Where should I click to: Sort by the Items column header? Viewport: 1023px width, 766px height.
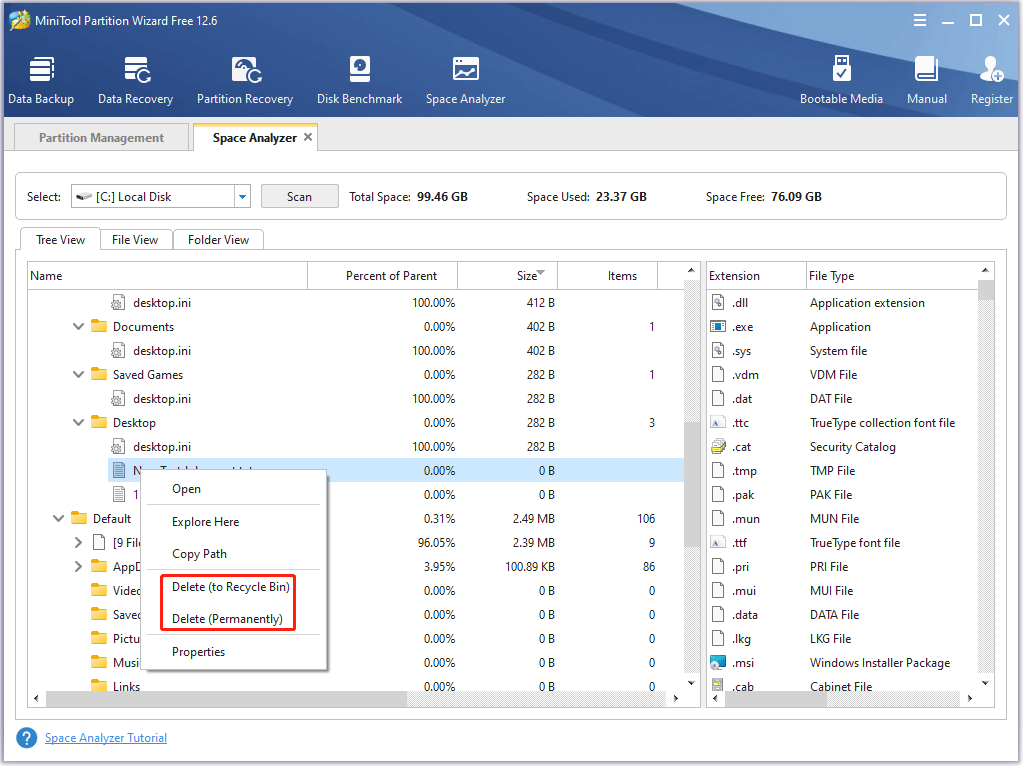[x=607, y=276]
